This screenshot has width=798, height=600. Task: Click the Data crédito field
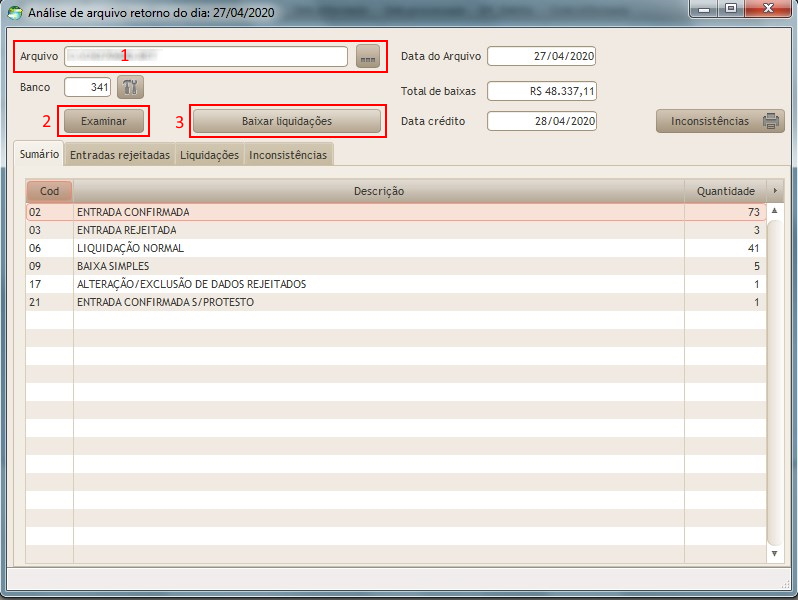(542, 121)
